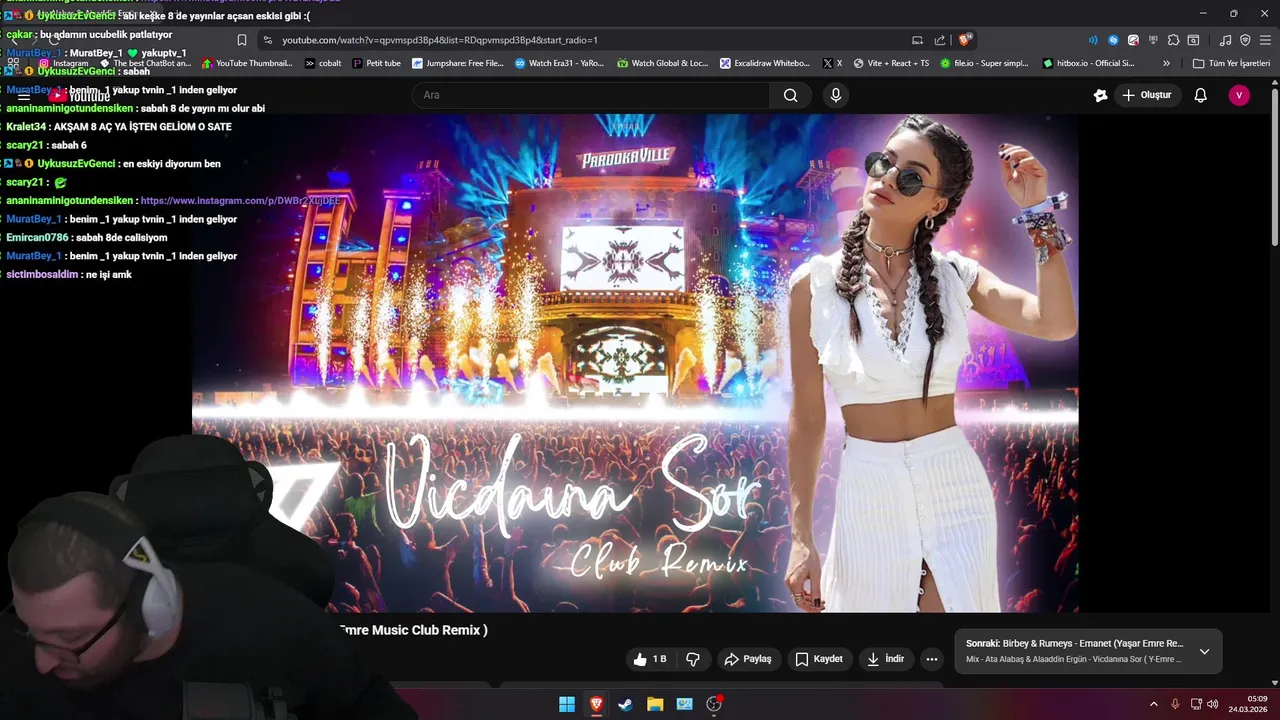Screen dimensions: 1280x720
Task: Click the İndir download button
Action: click(885, 659)
